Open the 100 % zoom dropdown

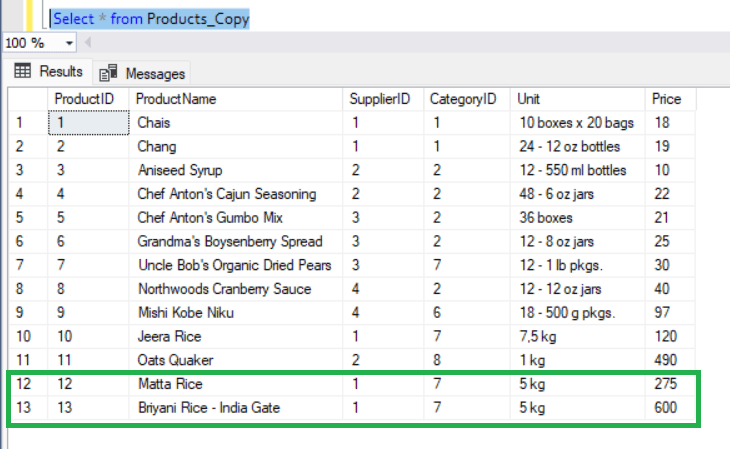coord(69,44)
